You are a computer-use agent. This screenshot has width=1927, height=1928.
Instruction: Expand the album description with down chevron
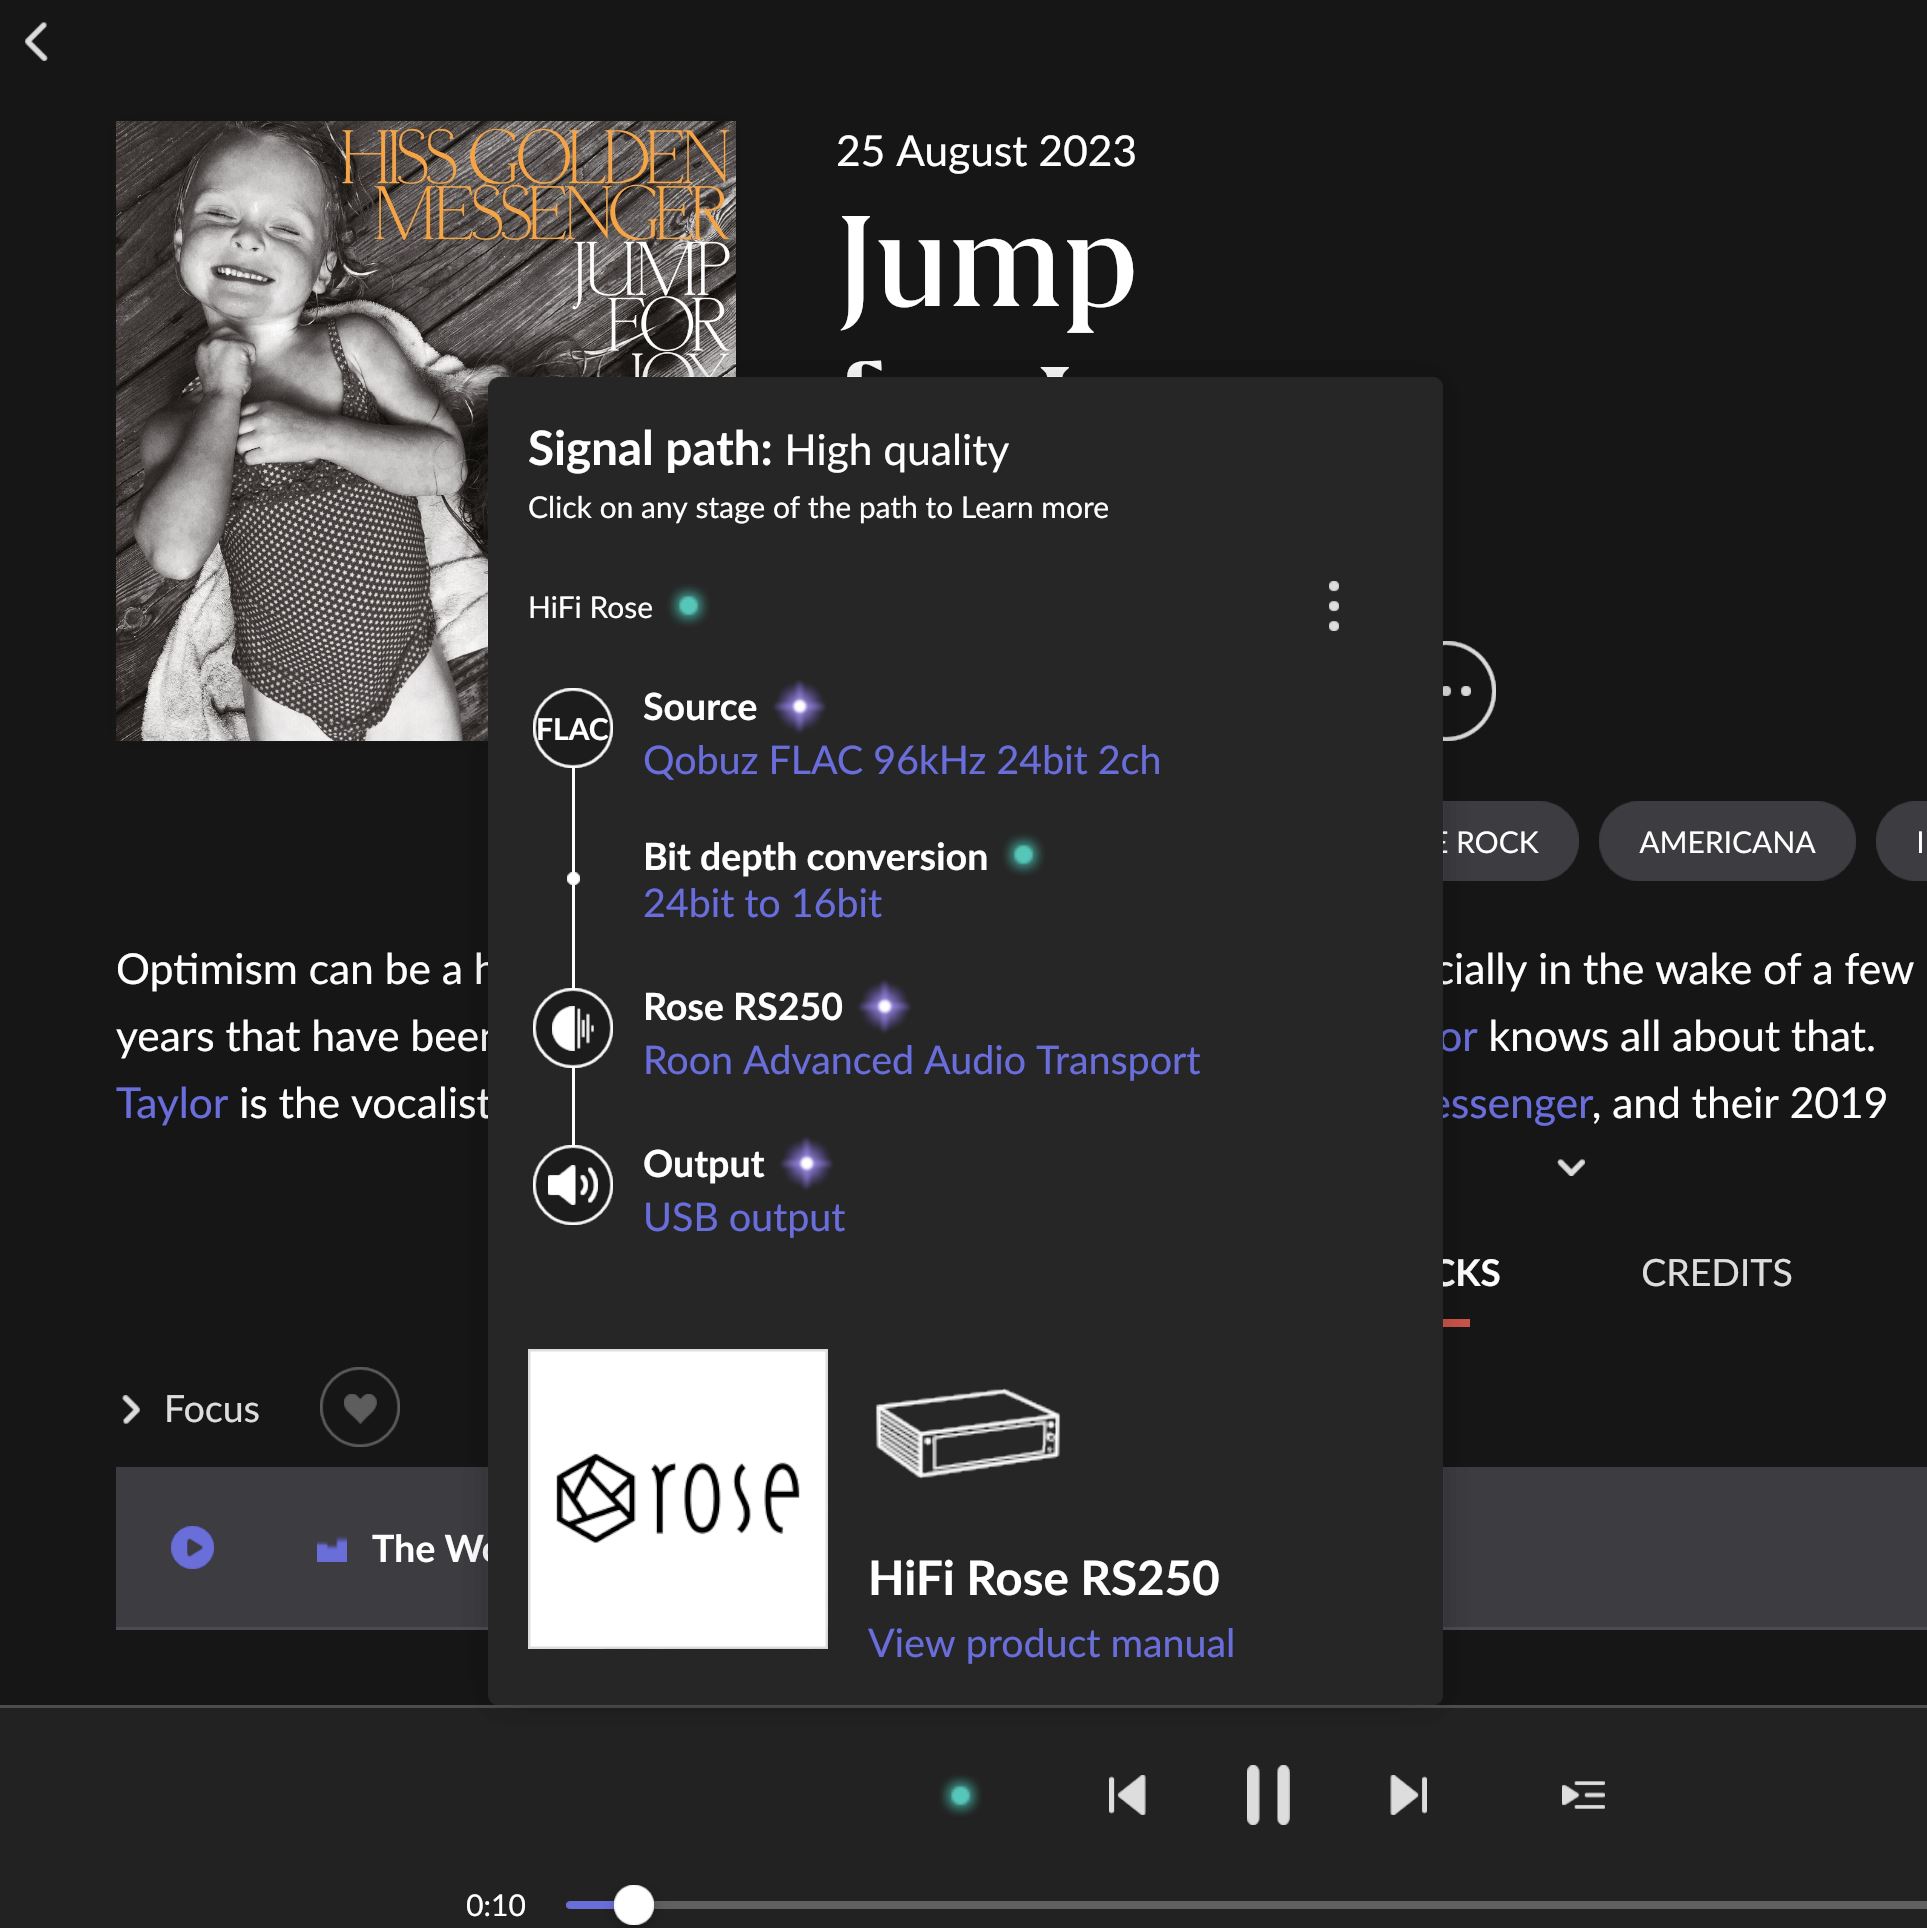click(x=1571, y=1167)
